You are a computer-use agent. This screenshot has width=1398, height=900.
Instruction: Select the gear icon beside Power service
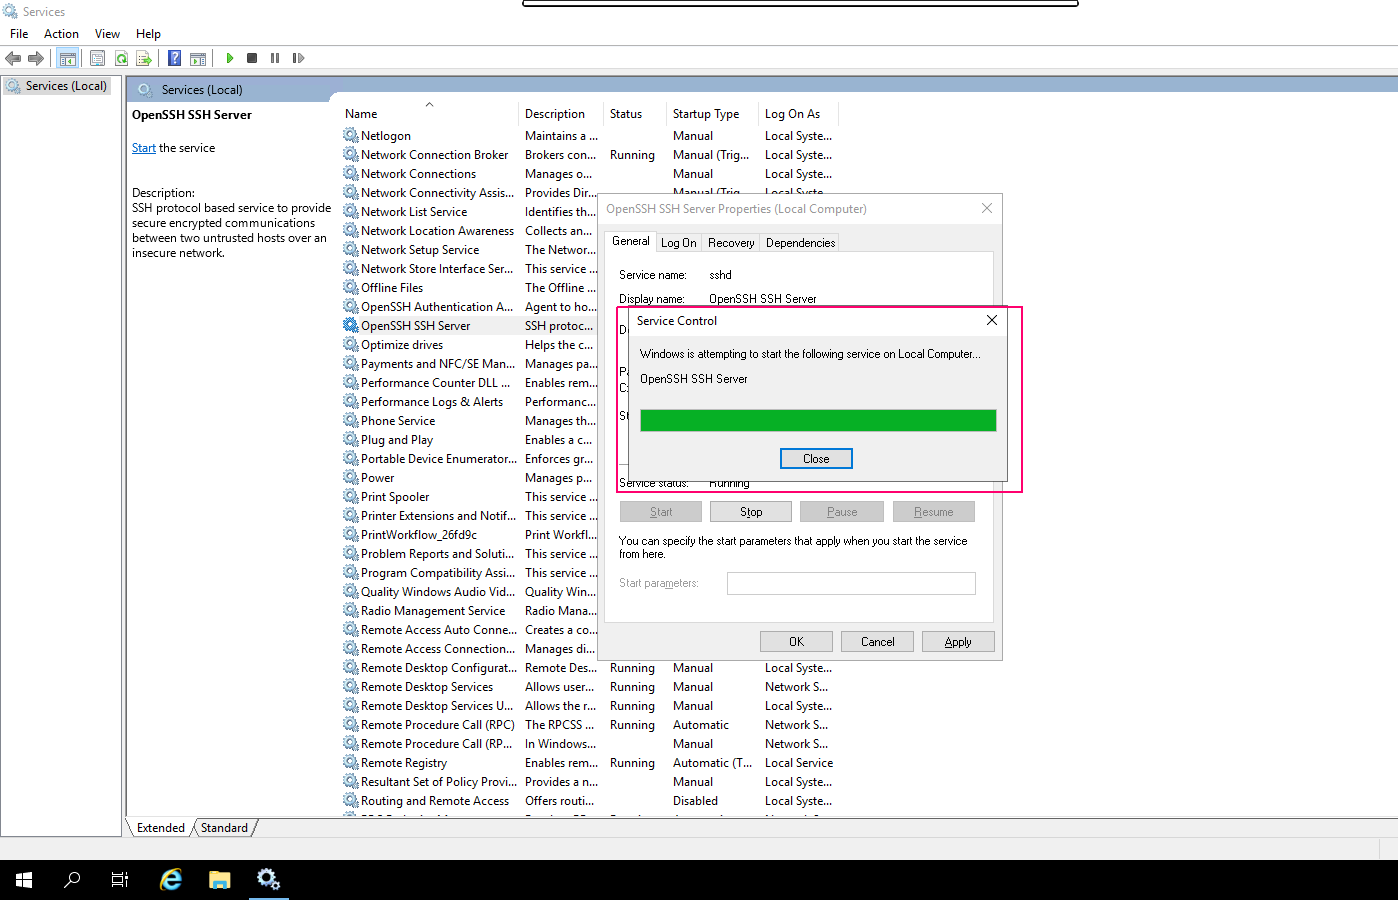point(351,477)
